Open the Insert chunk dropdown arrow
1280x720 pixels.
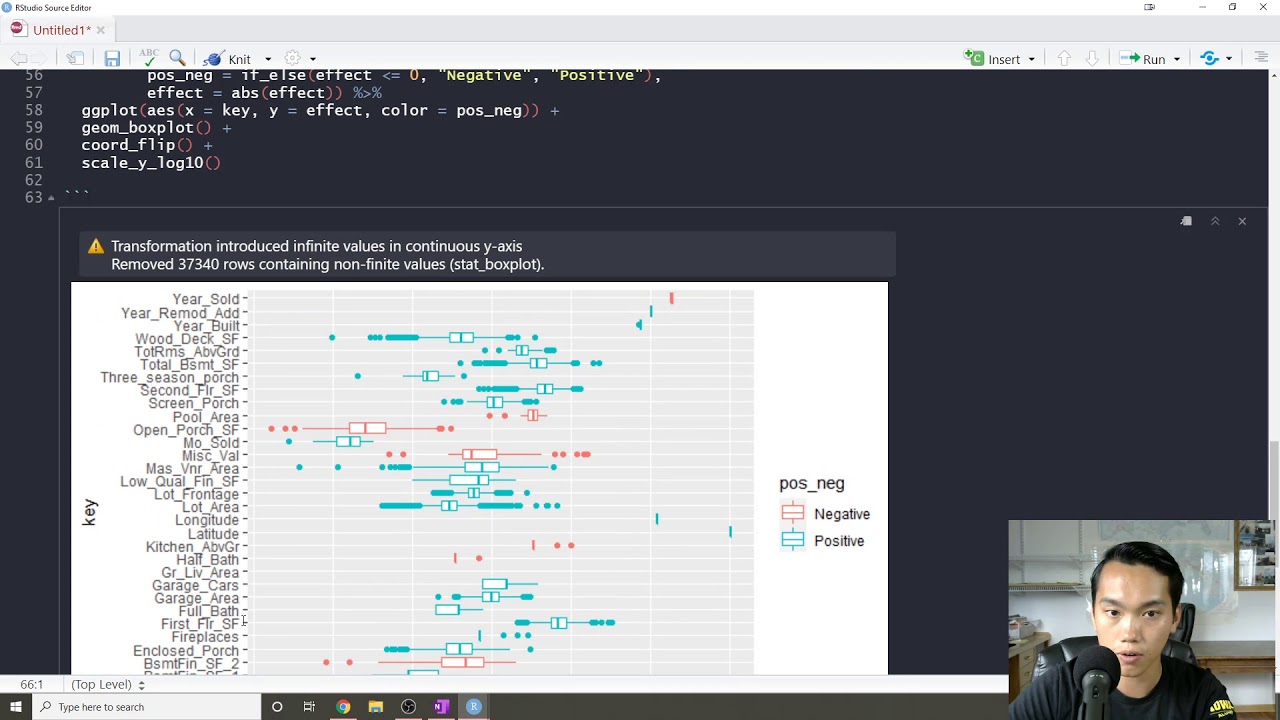(1031, 59)
